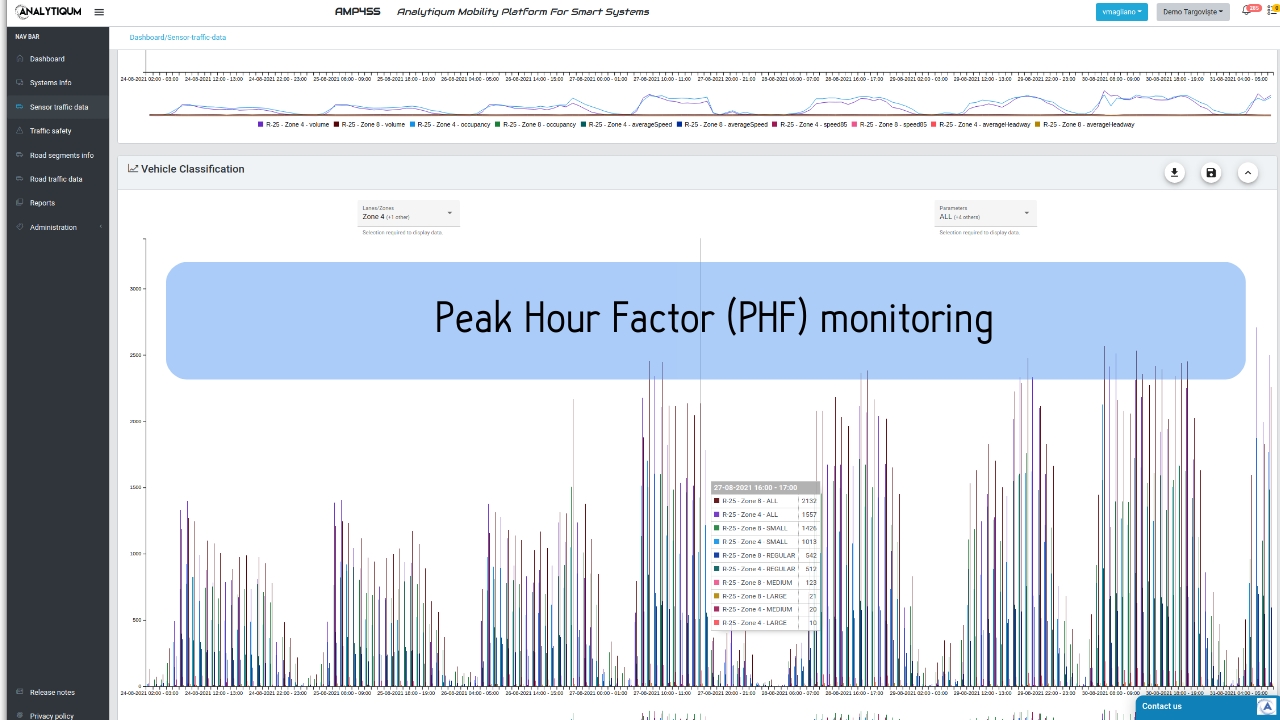Toggle the hamburger sidebar menu icon
Image resolution: width=1280 pixels, height=720 pixels.
[x=99, y=12]
